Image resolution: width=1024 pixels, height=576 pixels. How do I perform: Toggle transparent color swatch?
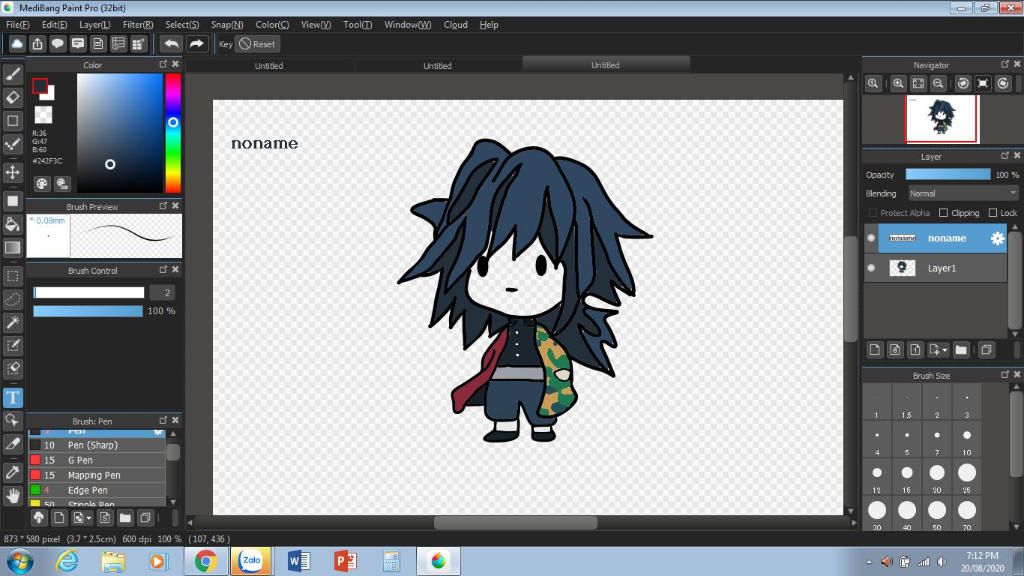click(x=43, y=115)
